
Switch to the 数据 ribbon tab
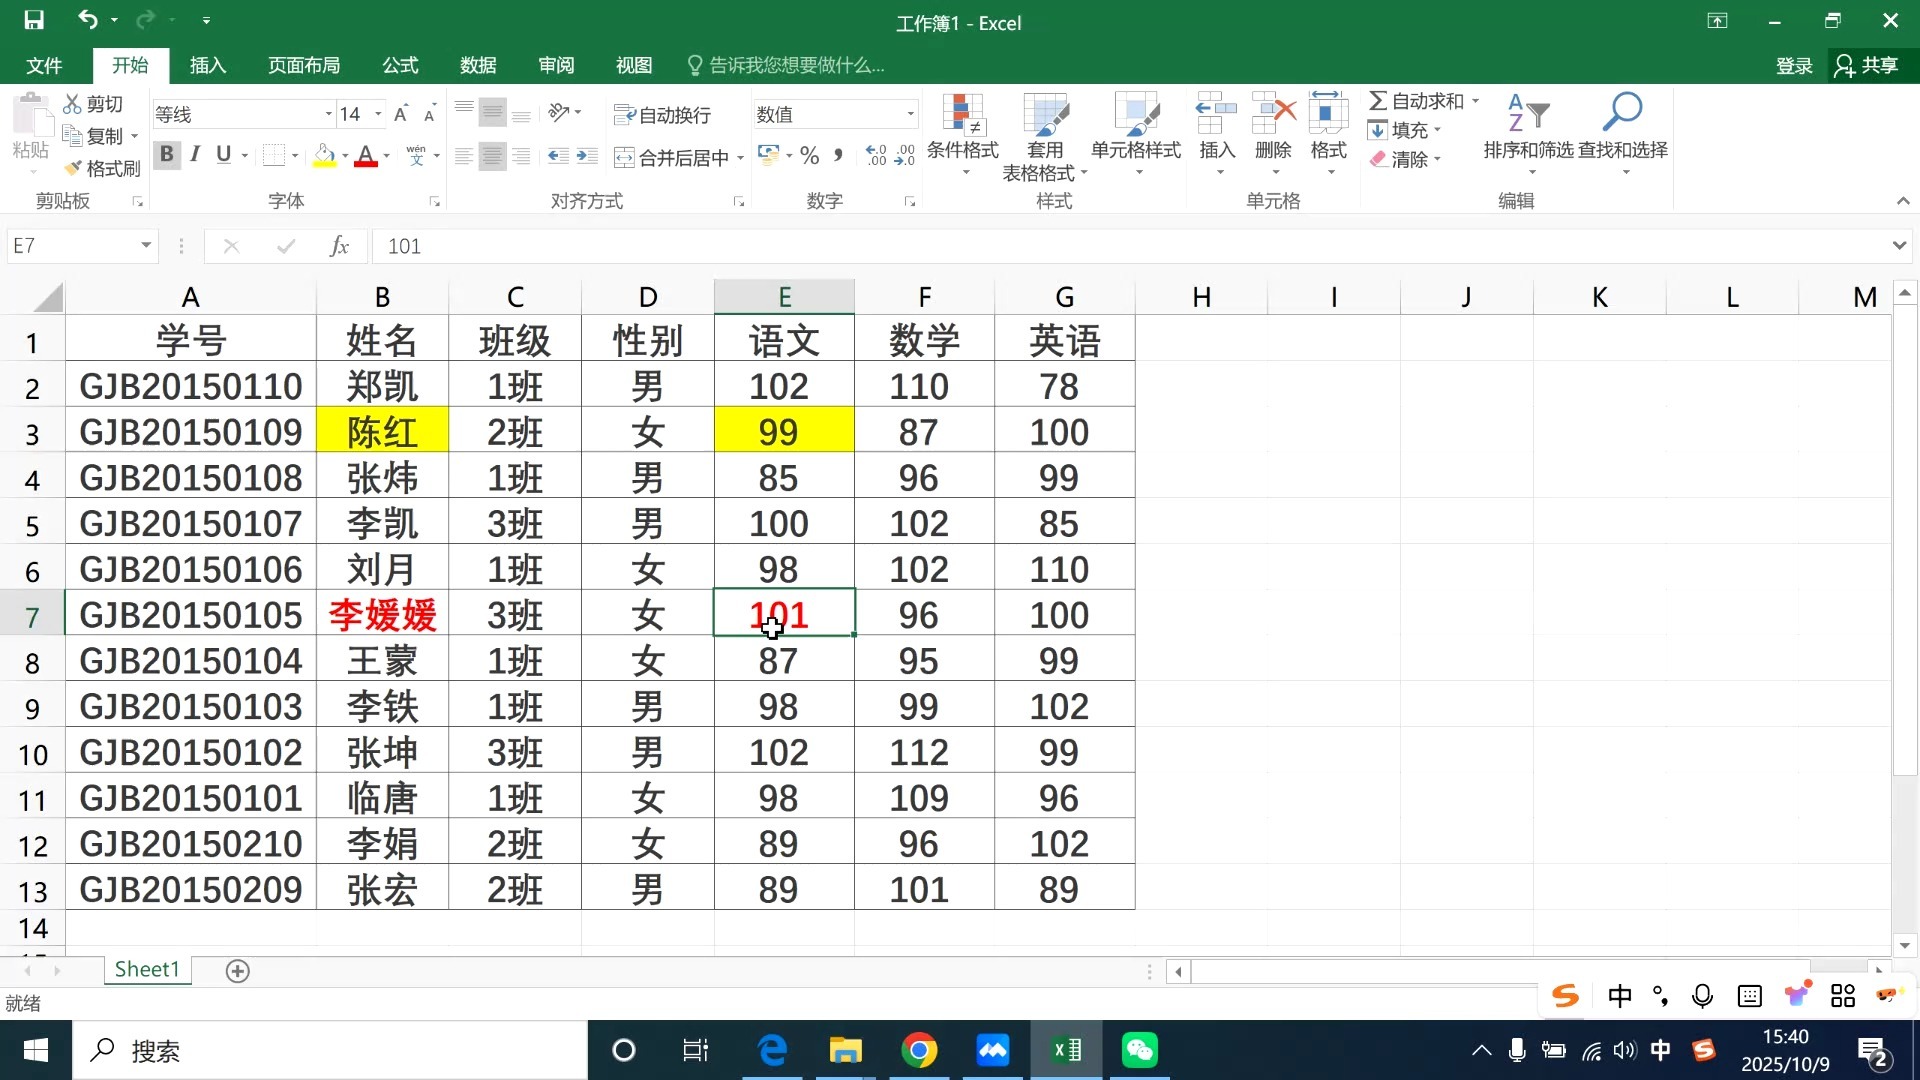(x=478, y=64)
